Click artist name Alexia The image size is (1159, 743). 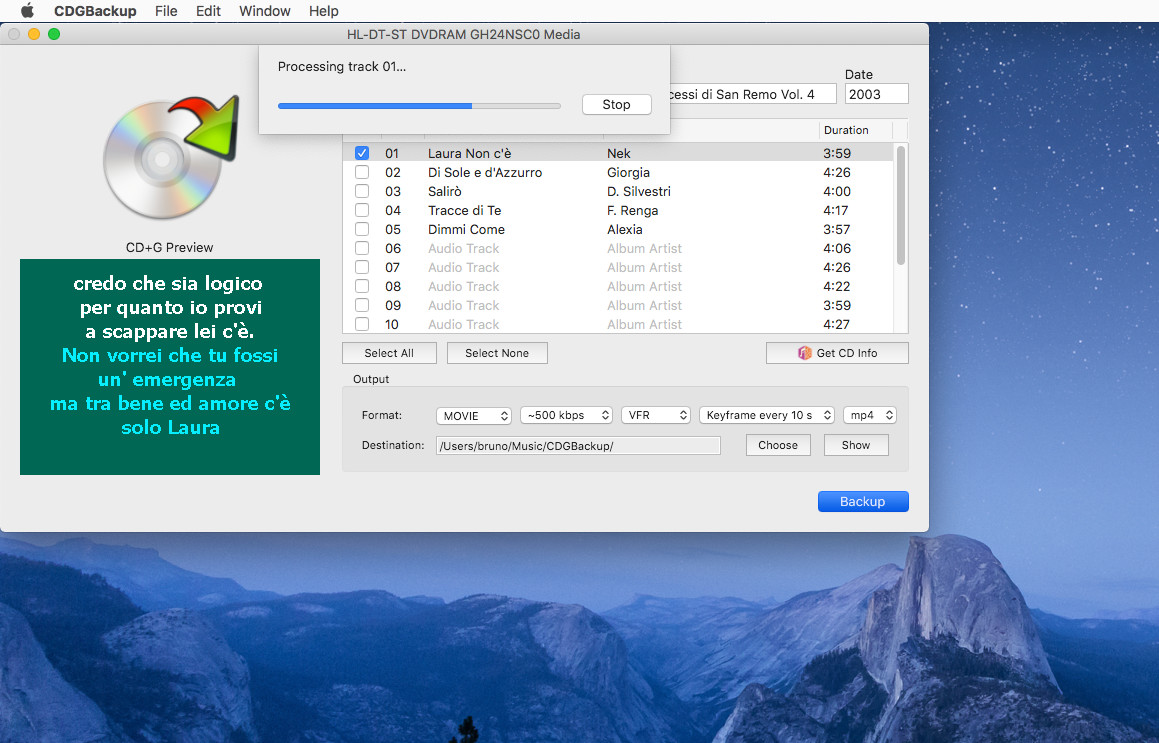click(625, 230)
